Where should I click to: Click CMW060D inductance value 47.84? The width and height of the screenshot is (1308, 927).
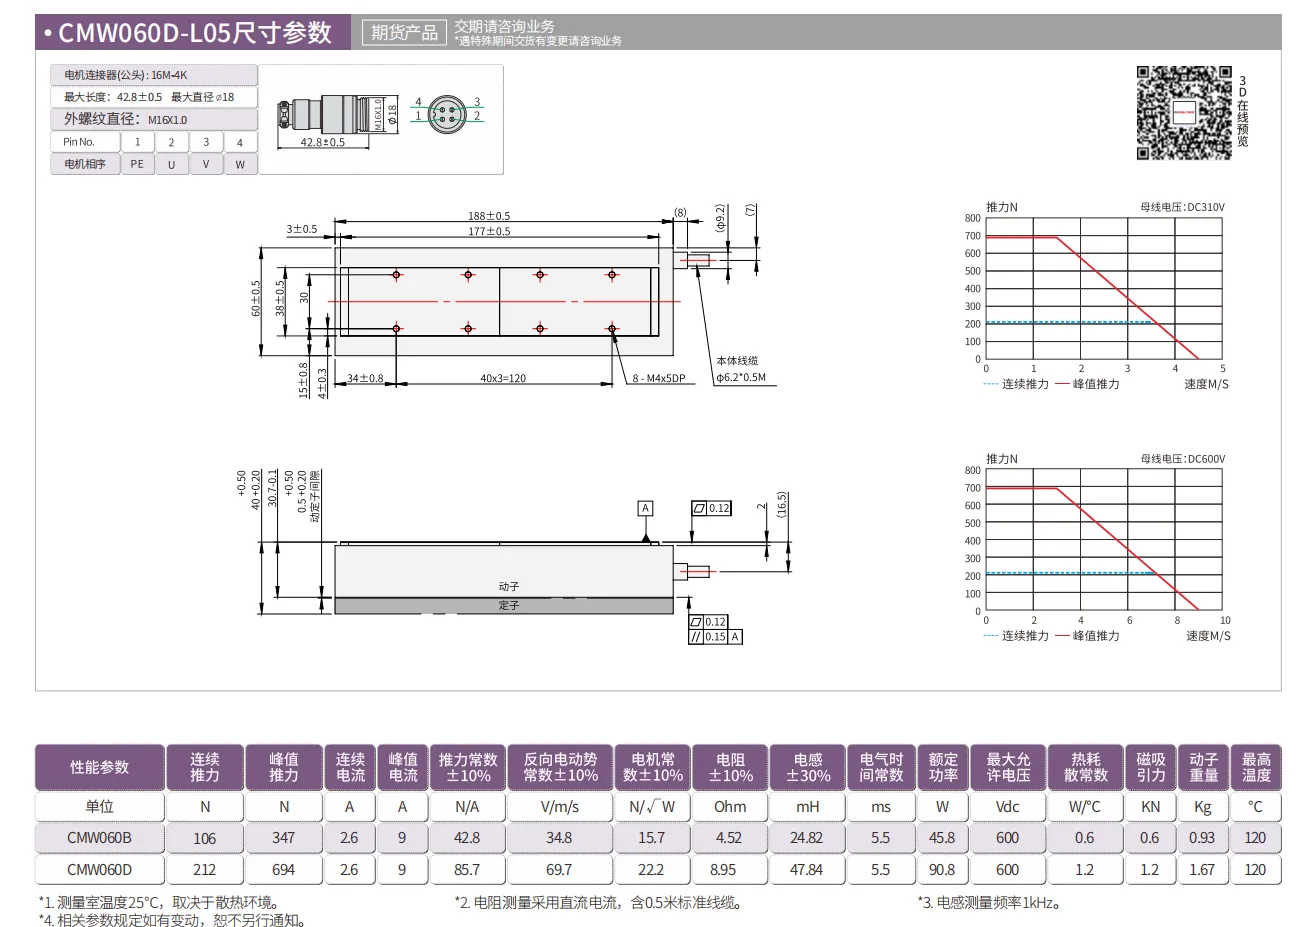point(807,869)
